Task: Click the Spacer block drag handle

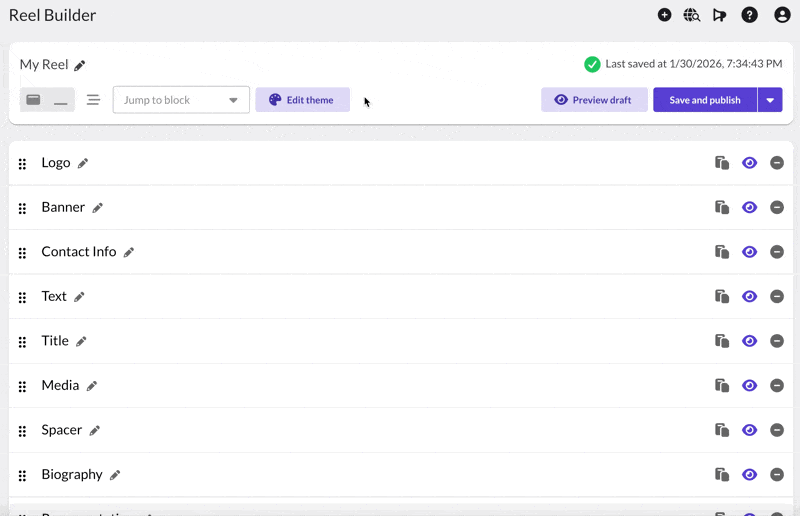Action: (22, 431)
